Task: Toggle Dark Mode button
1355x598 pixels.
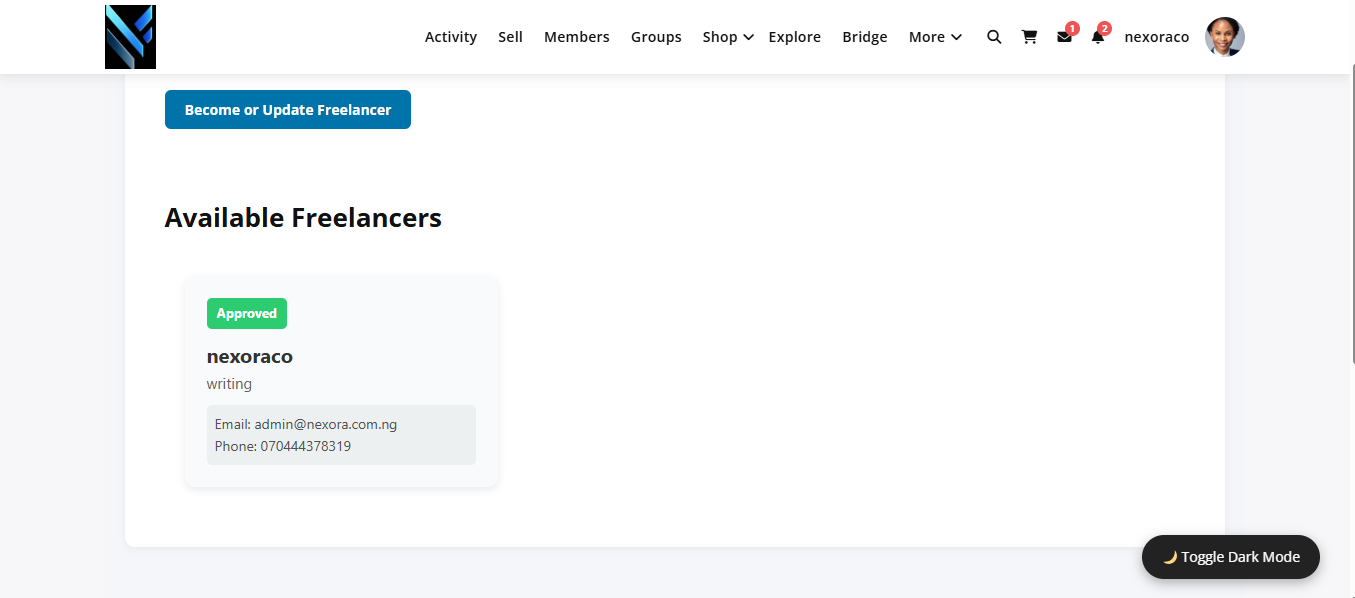Action: click(x=1231, y=557)
